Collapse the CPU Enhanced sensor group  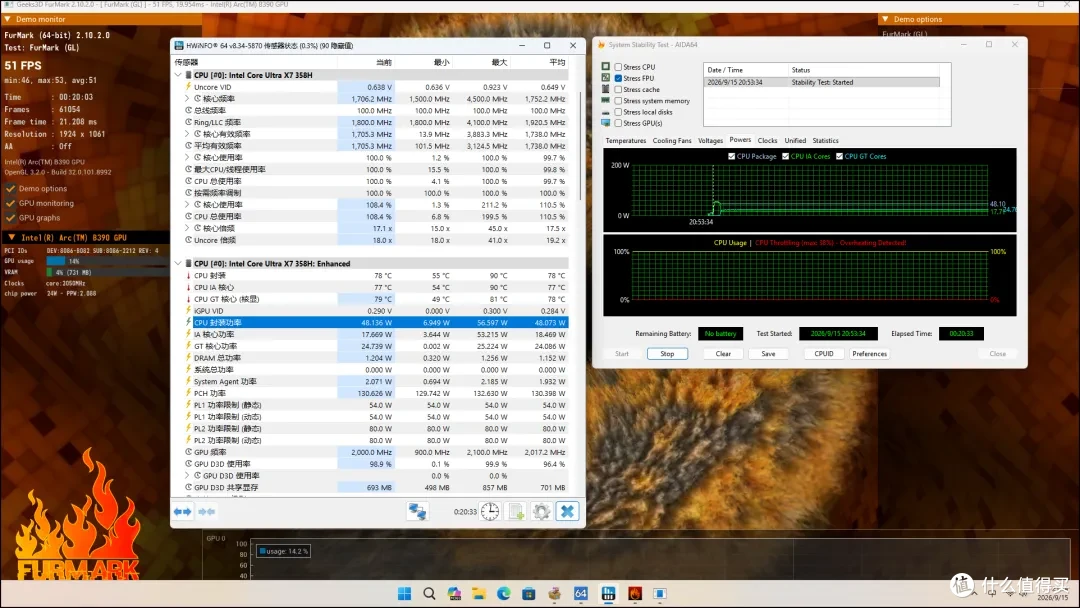pos(178,264)
